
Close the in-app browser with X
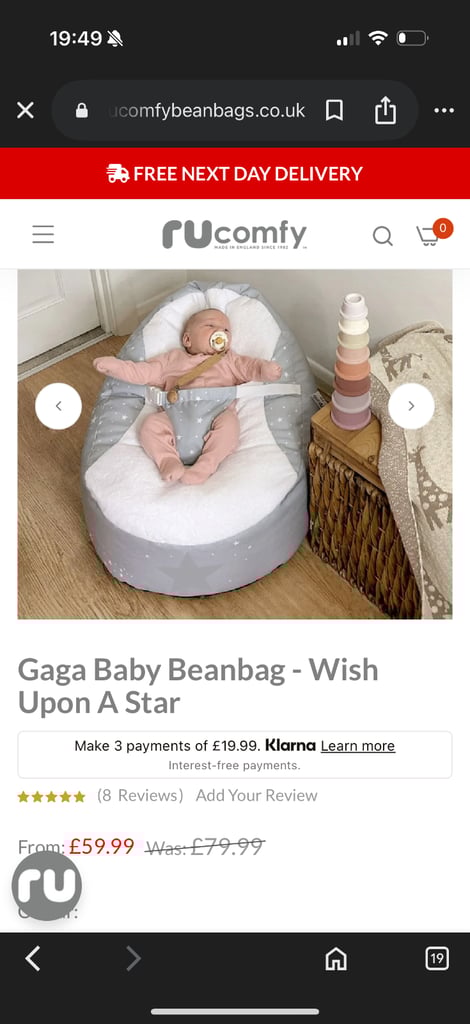coord(25,110)
